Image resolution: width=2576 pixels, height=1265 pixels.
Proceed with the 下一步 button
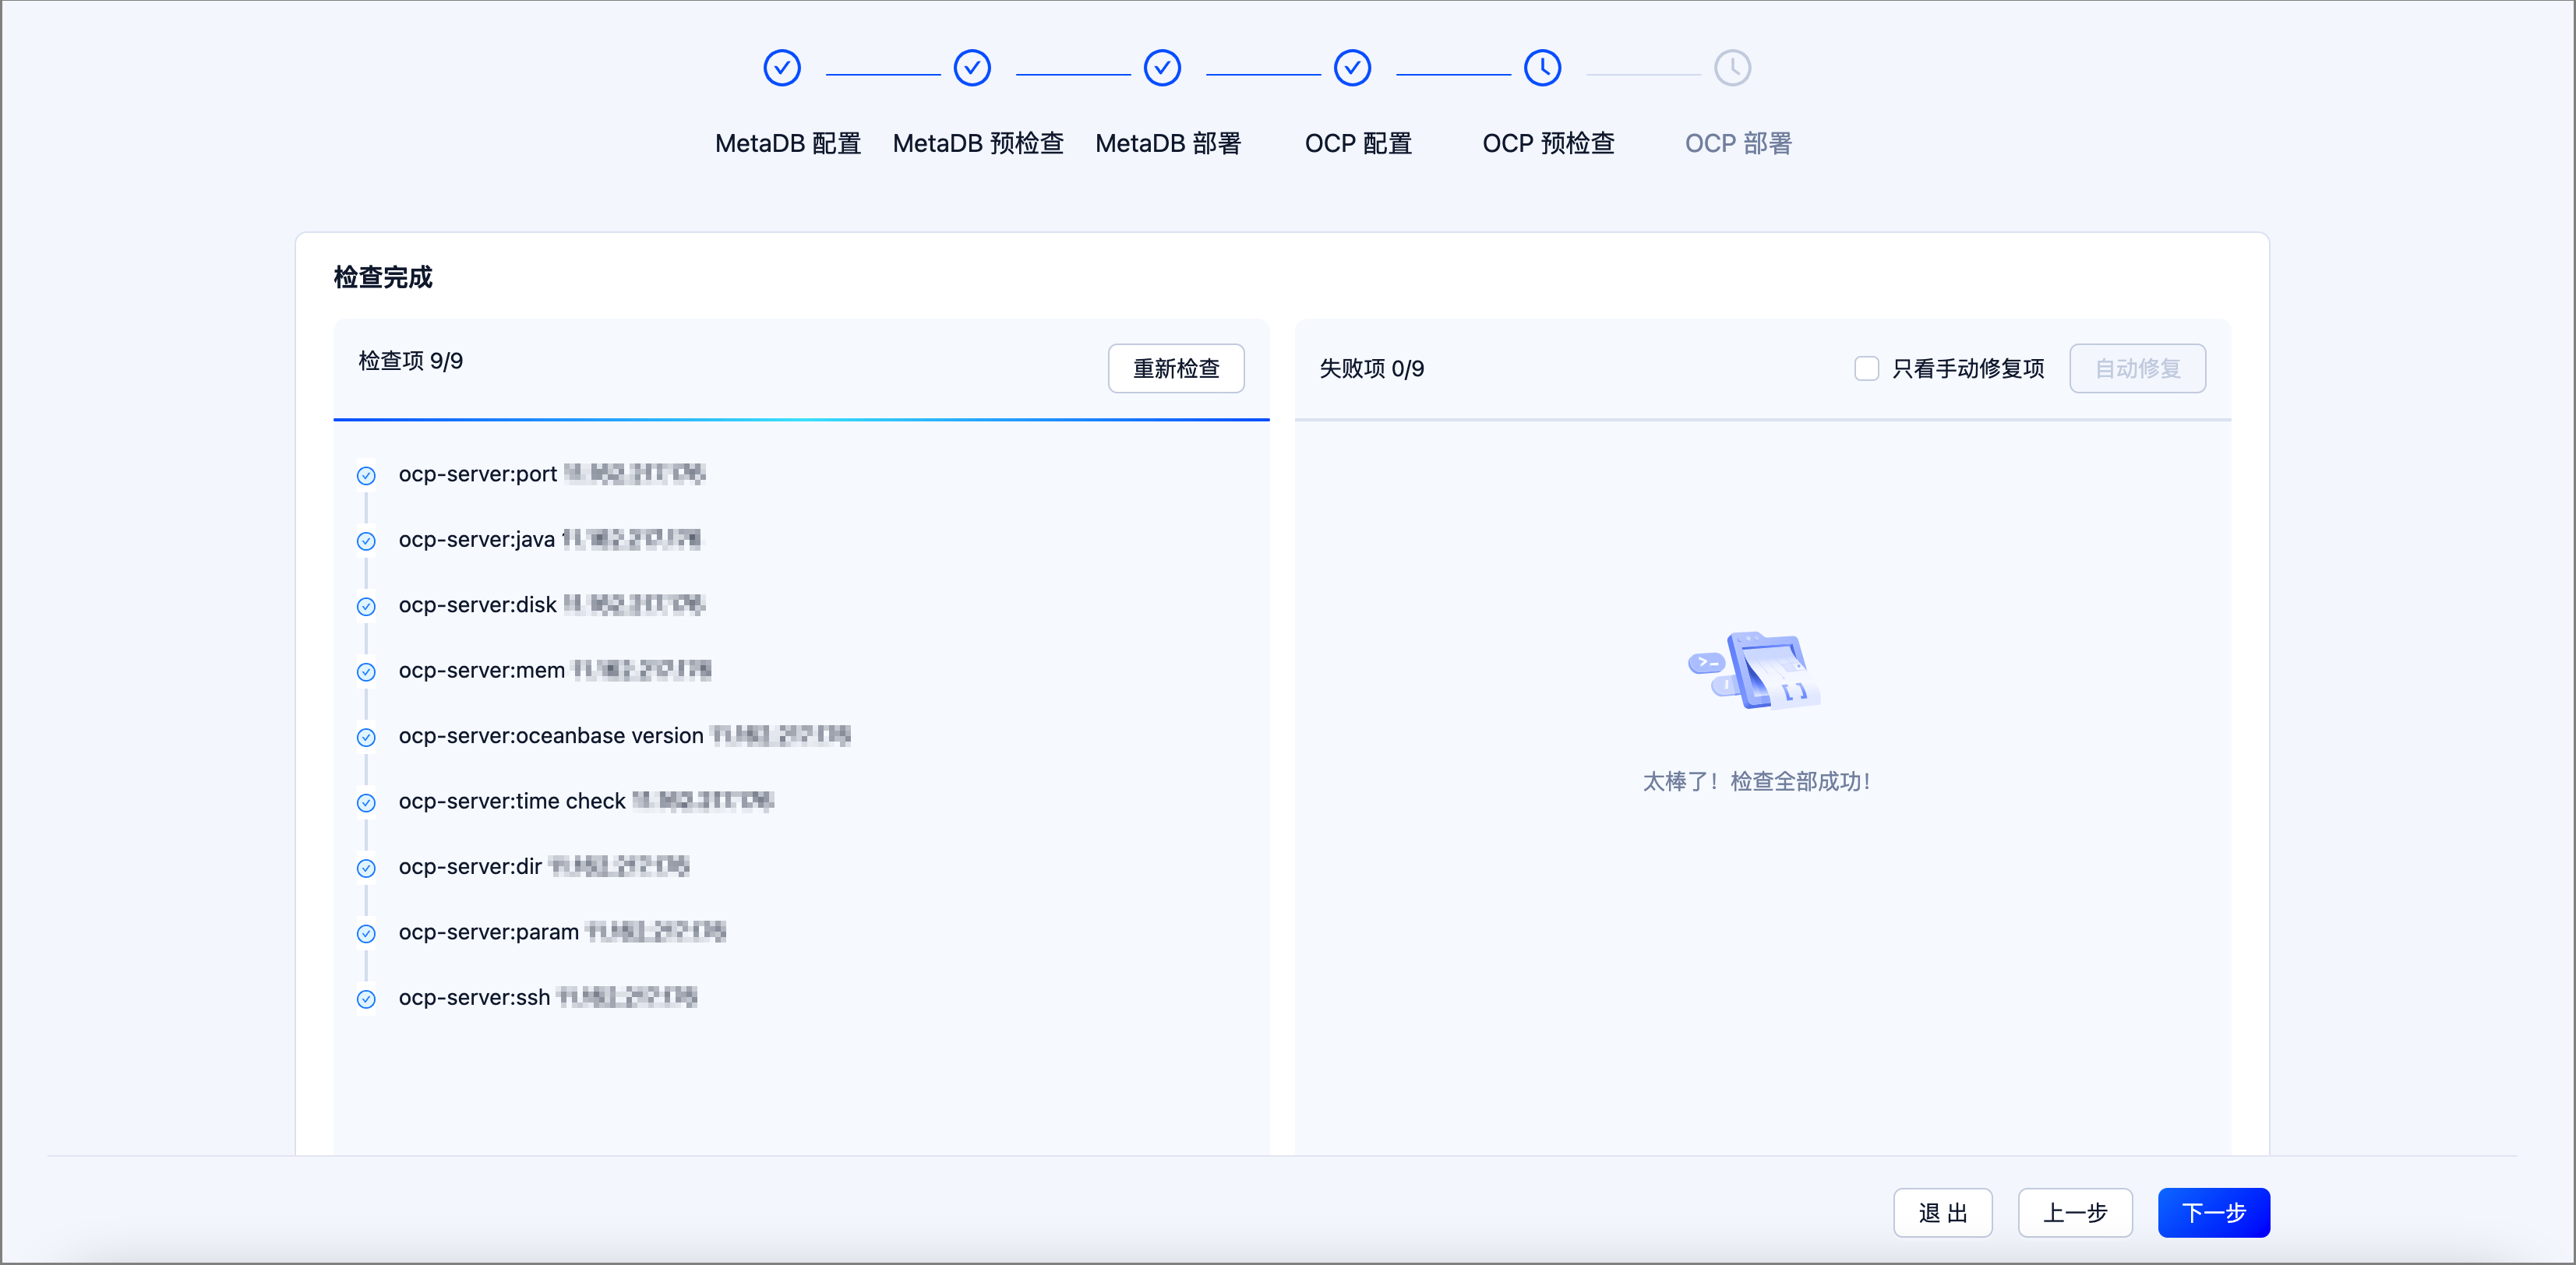[x=2214, y=1213]
